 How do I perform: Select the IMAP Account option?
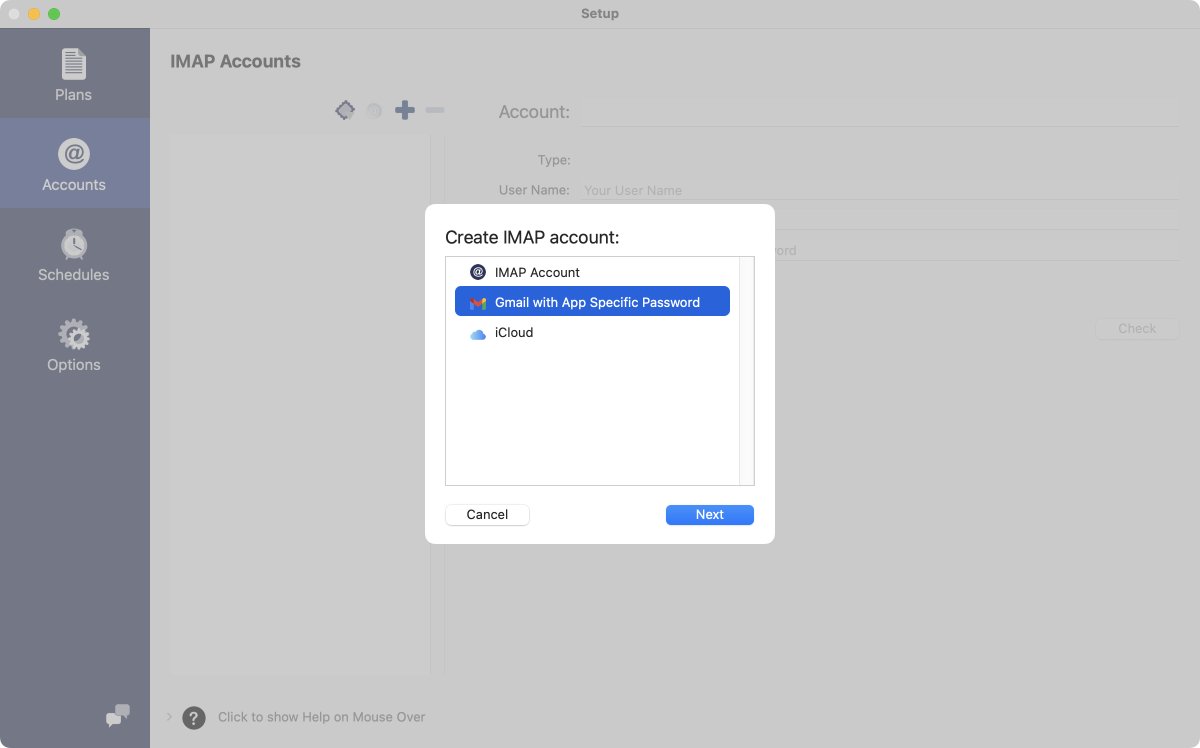point(592,272)
